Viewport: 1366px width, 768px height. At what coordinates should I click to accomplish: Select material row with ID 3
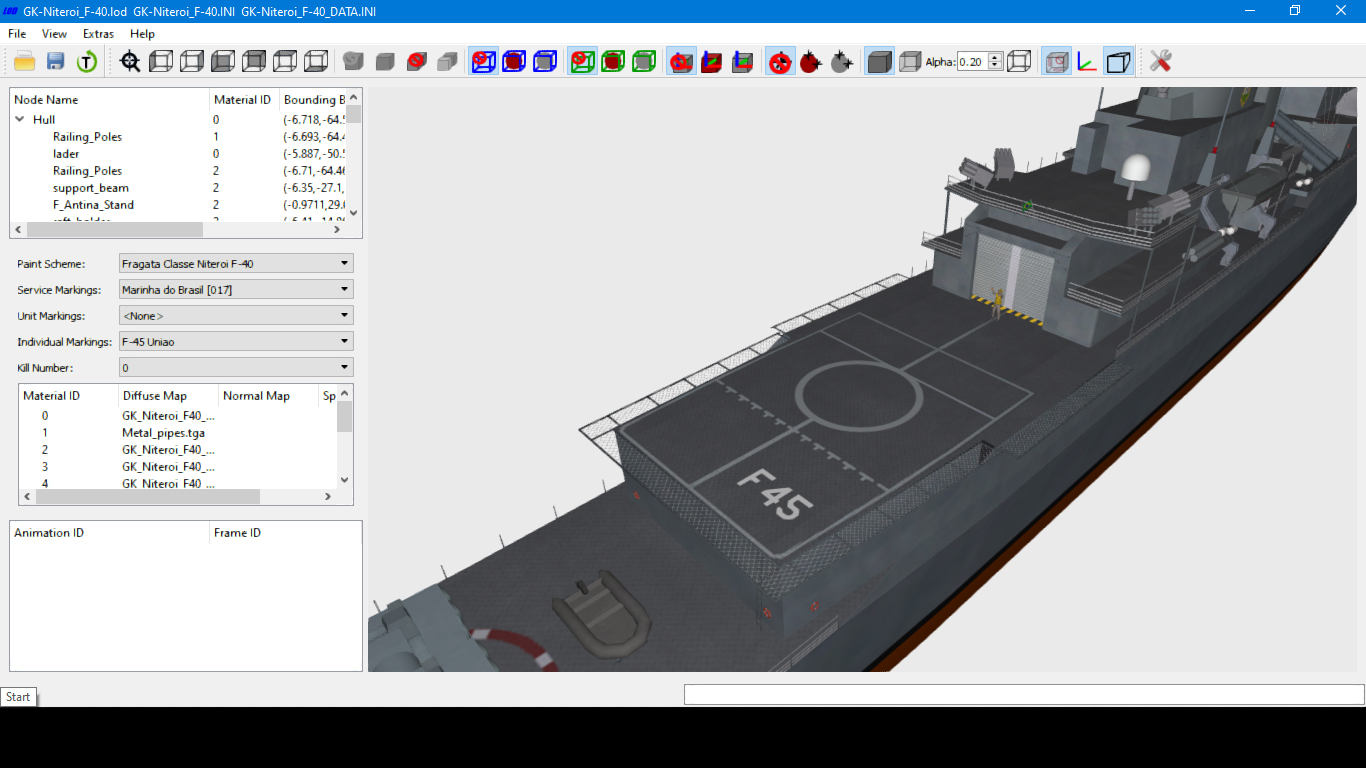(178, 466)
